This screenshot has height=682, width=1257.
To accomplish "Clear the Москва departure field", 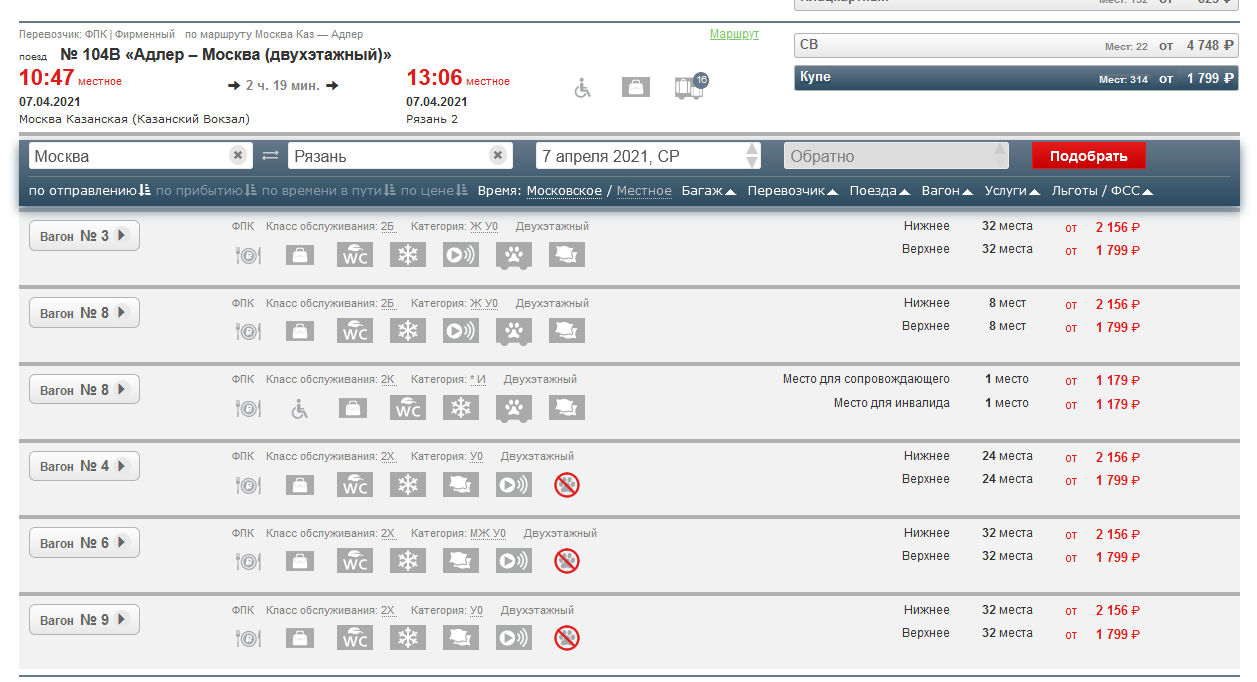I will (x=237, y=156).
